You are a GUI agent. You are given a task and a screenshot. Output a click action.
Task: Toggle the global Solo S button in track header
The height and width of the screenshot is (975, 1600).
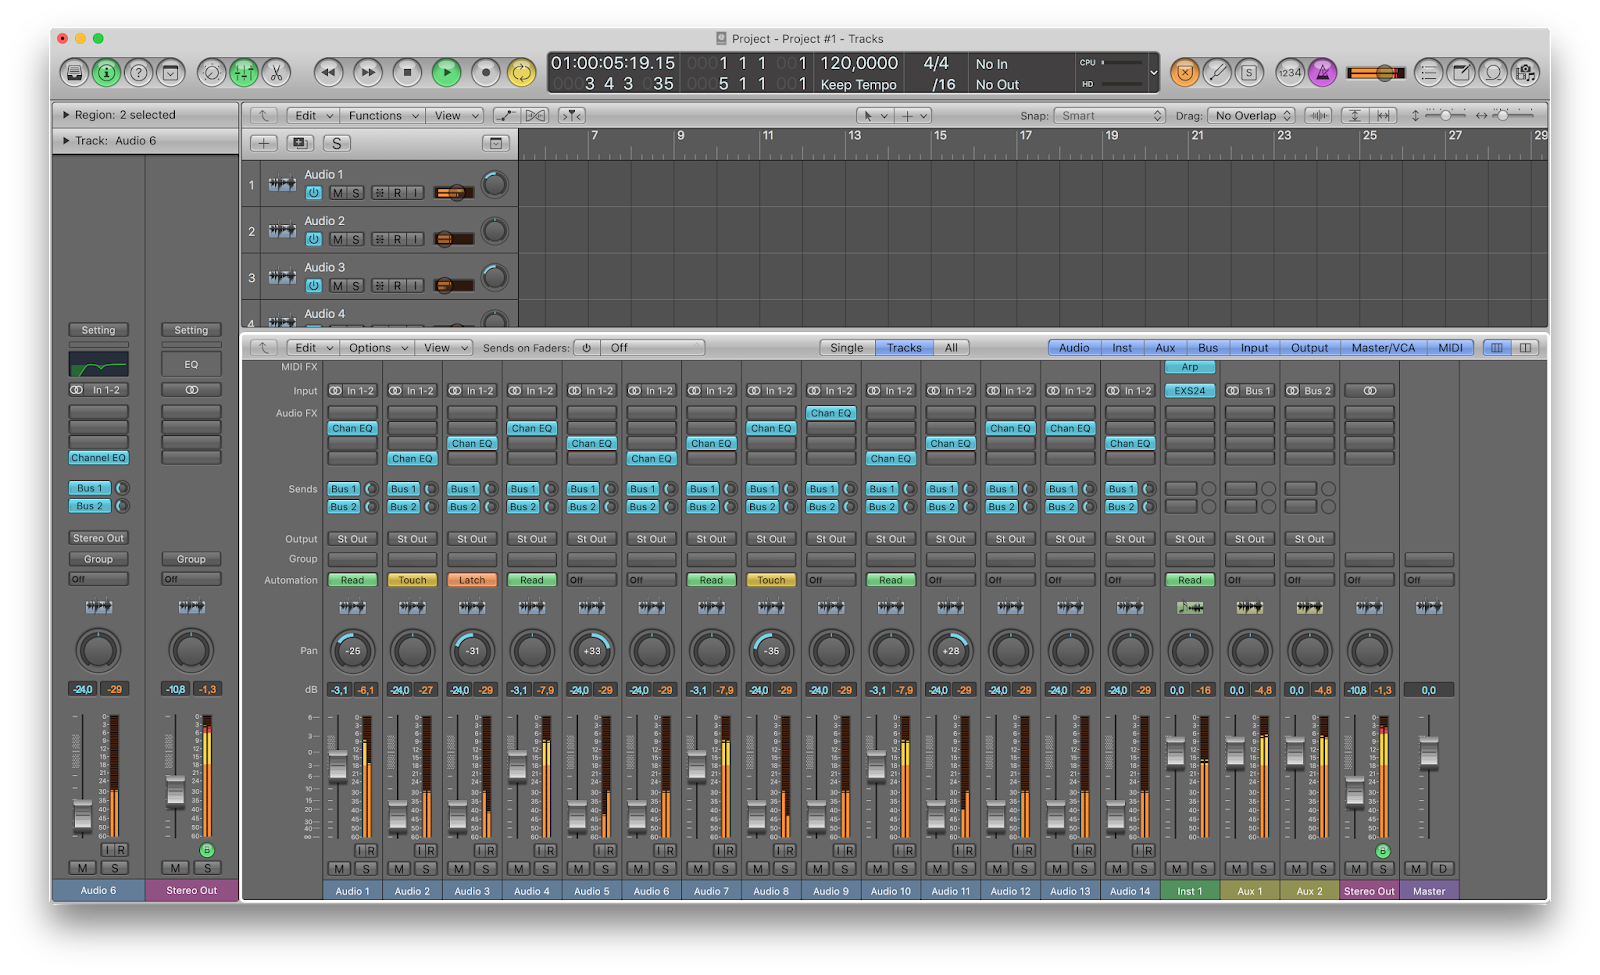click(337, 144)
